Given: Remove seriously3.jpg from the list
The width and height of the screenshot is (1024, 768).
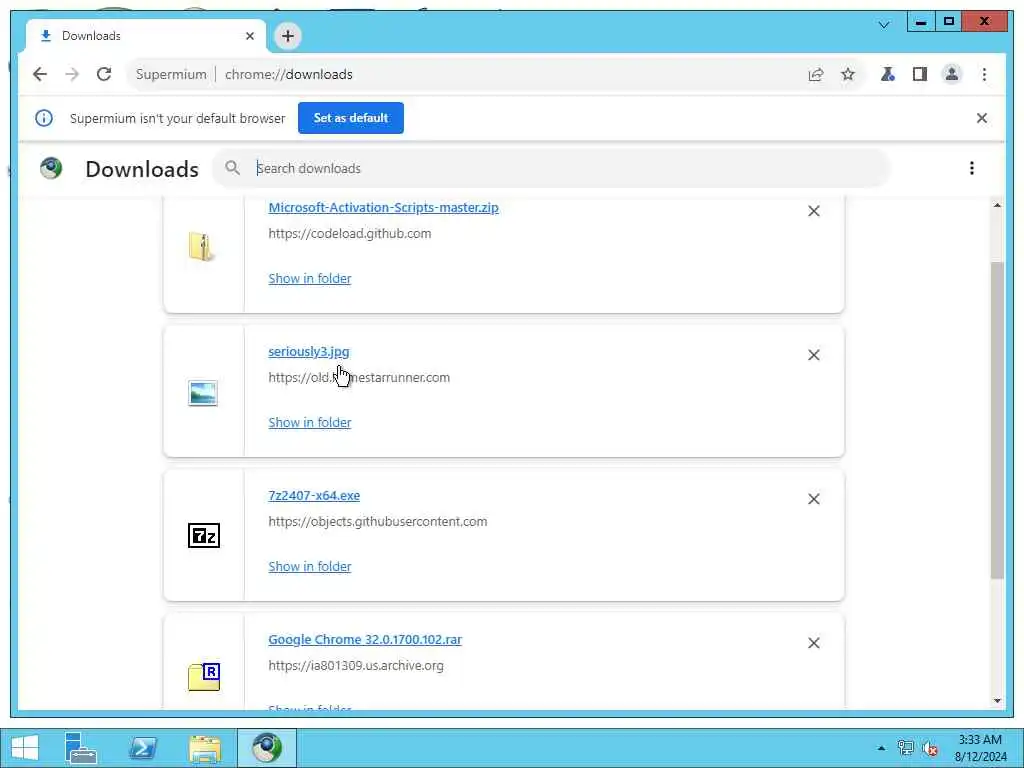Looking at the screenshot, I should coord(814,355).
